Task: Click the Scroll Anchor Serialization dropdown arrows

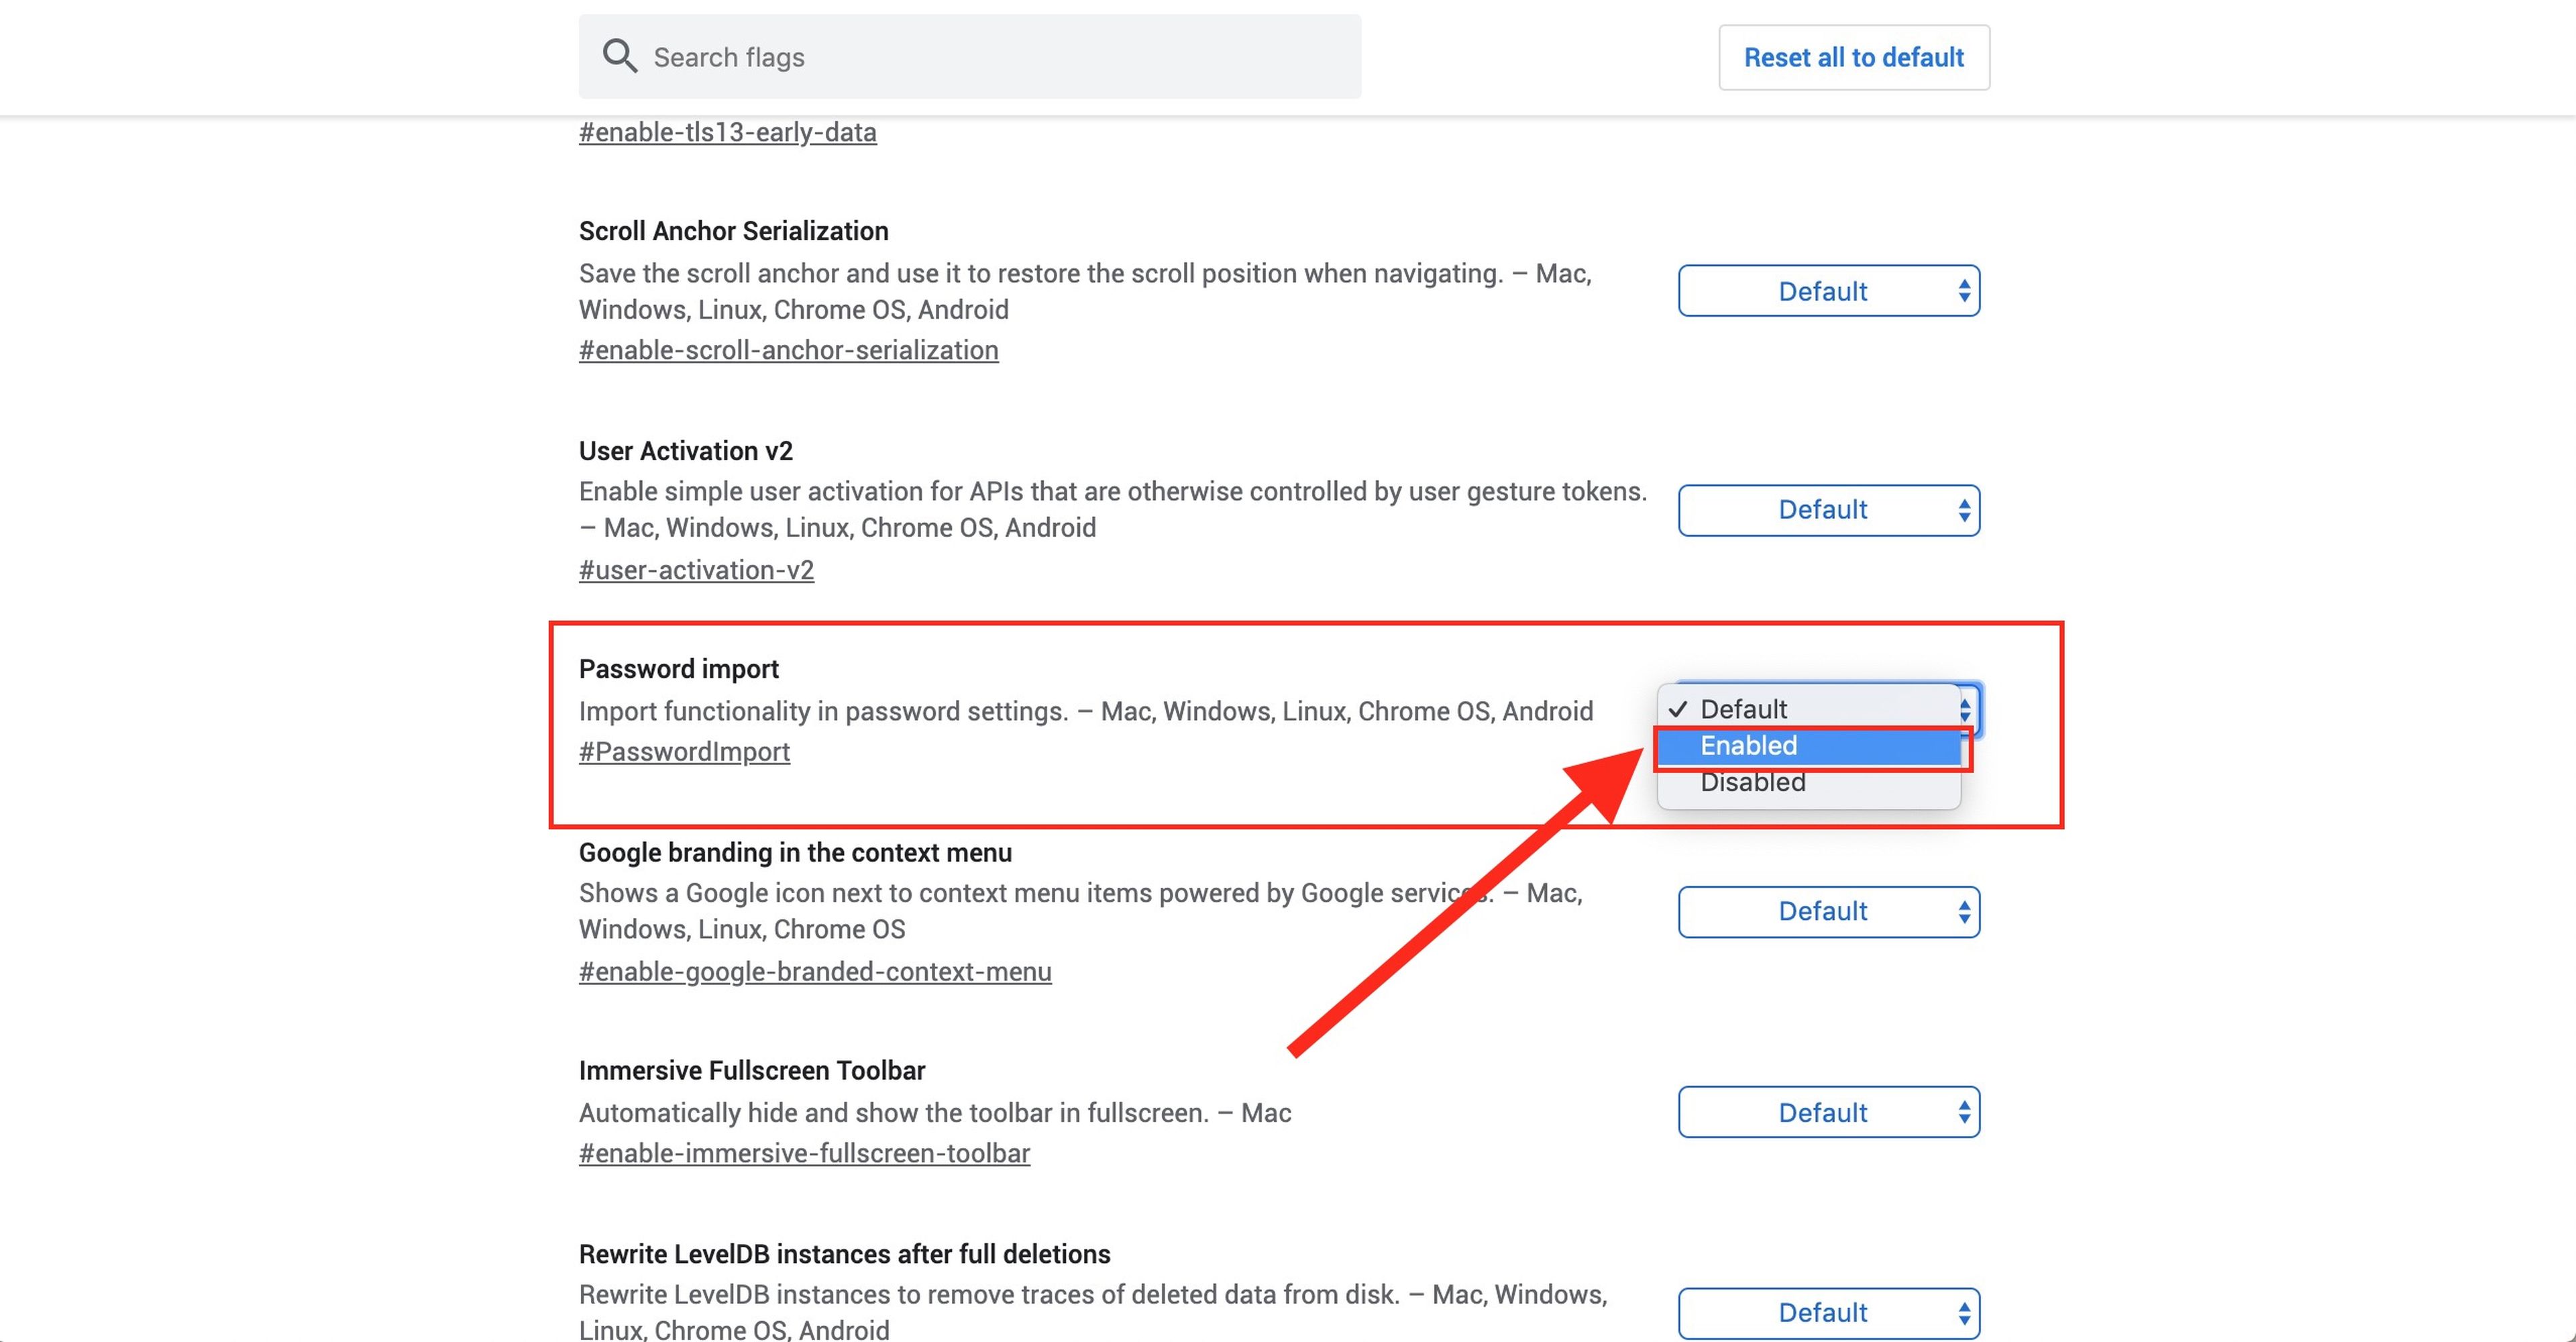Action: 1964,291
